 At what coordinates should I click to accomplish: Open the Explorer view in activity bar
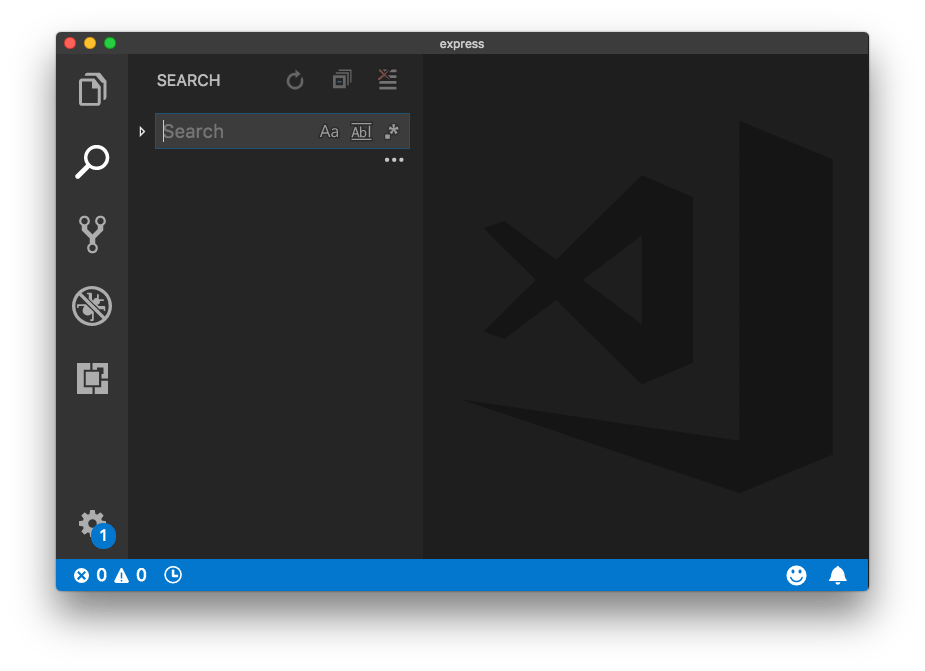point(92,89)
